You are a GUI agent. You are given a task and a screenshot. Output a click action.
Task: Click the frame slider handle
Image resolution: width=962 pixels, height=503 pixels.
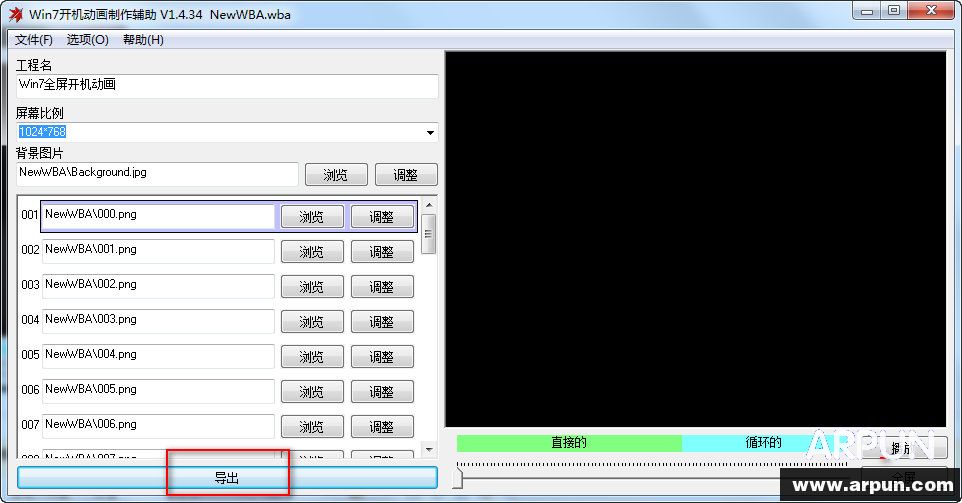458,477
